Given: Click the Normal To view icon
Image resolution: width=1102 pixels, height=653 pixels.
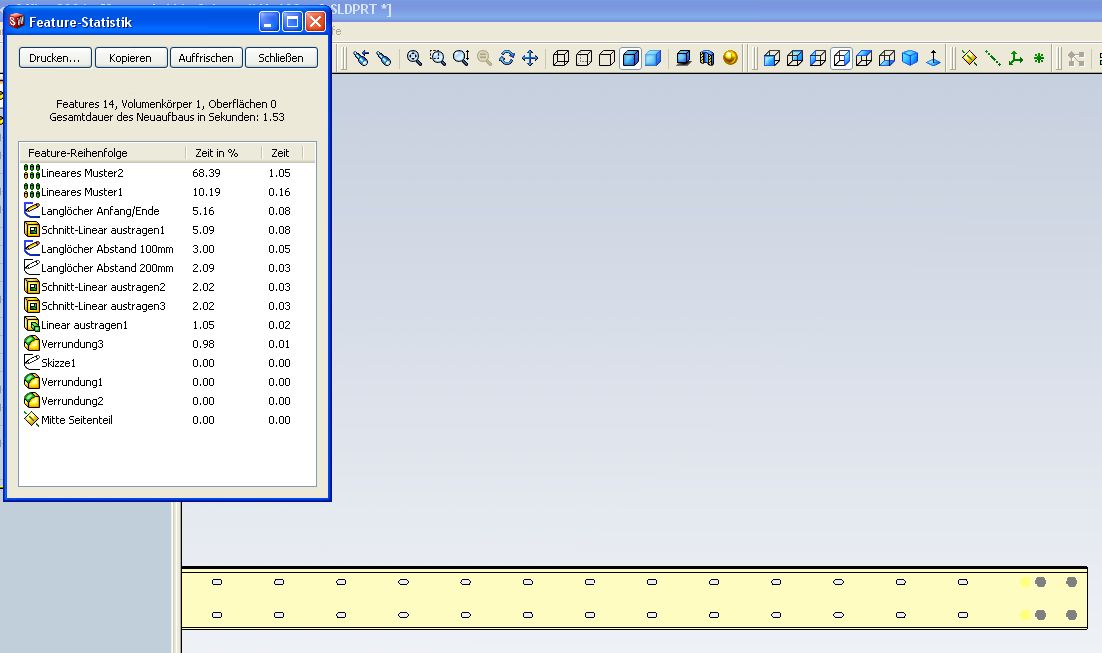Looking at the screenshot, I should 933,58.
